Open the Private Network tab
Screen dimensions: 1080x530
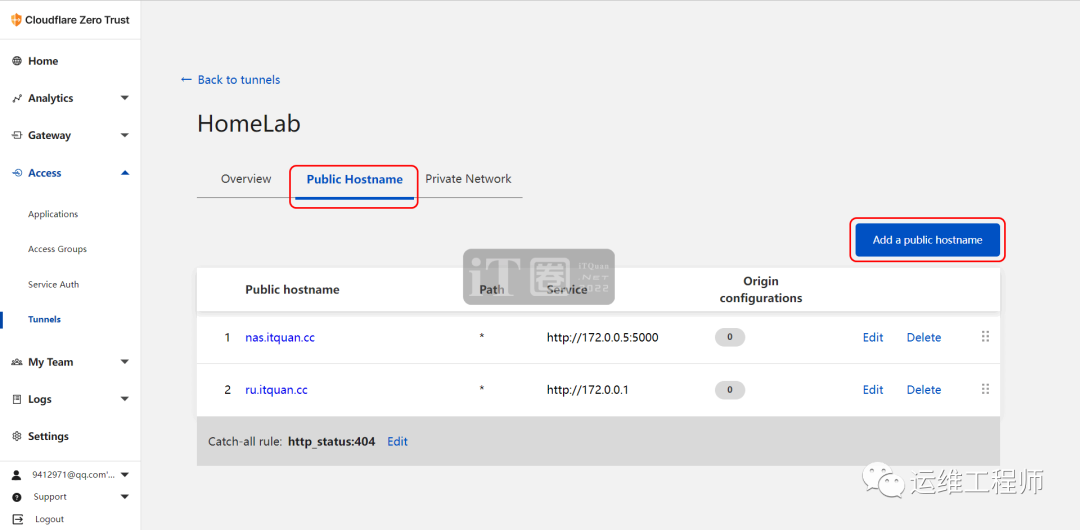click(468, 179)
